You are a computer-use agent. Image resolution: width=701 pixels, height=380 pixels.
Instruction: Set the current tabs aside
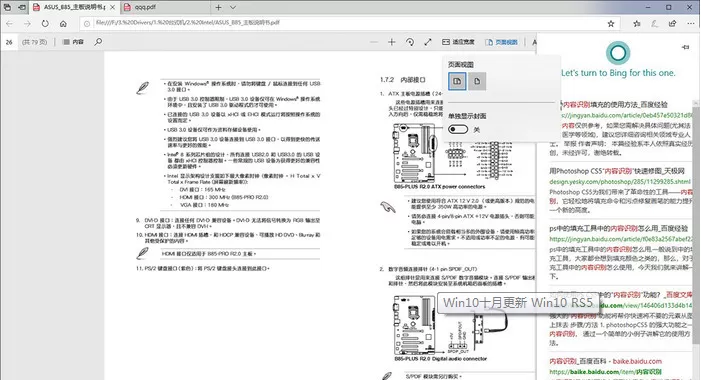[21, 7]
